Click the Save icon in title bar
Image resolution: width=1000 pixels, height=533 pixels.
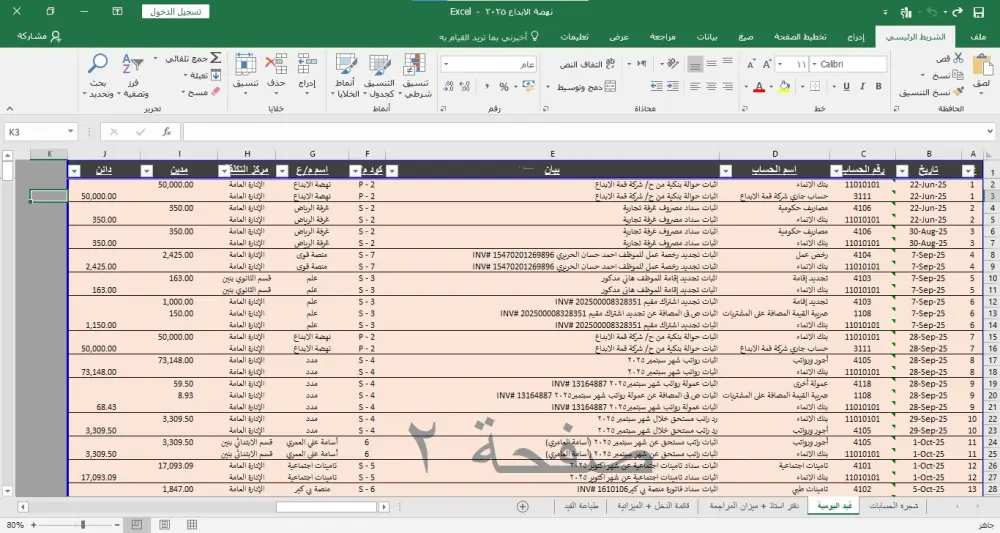(x=978, y=11)
